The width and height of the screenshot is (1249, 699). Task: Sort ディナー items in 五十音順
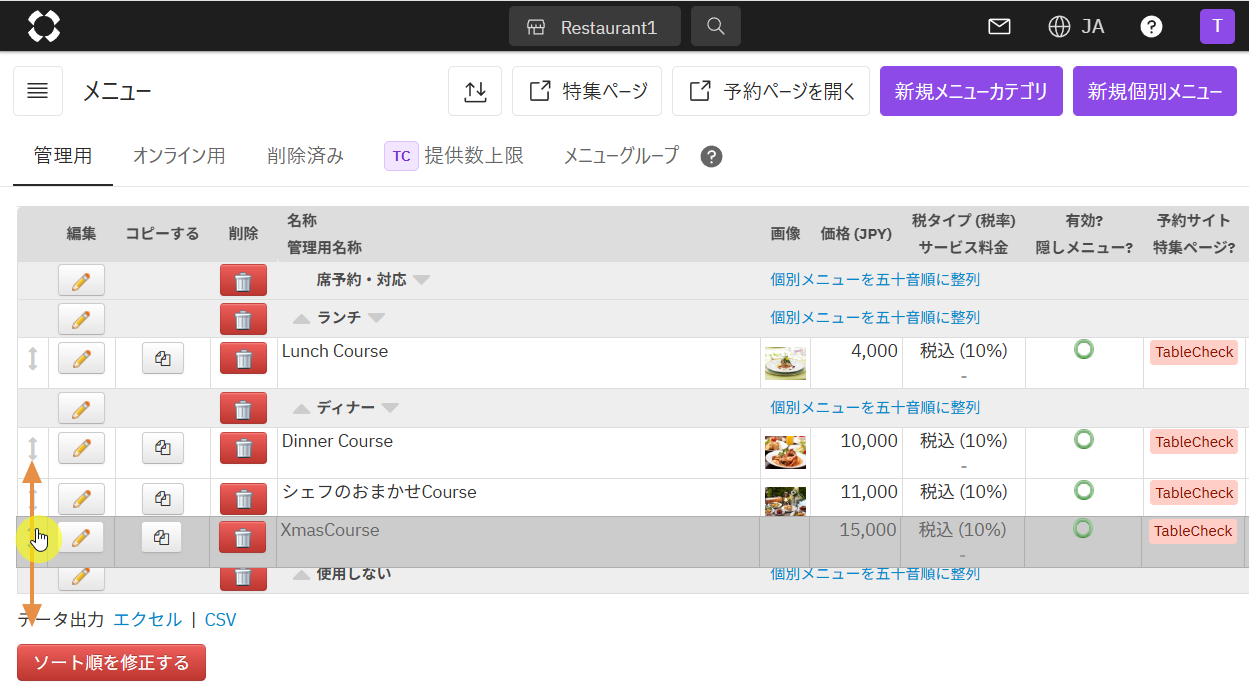click(x=875, y=408)
